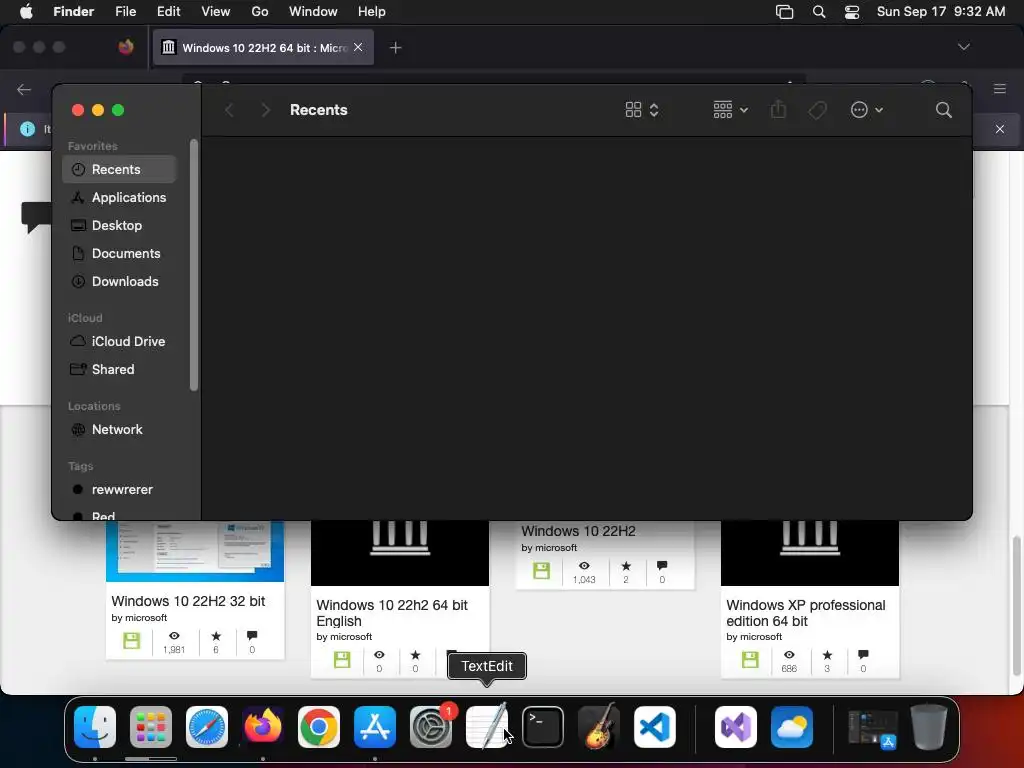The height and width of the screenshot is (768, 1024).
Task: Click the Finder sidebar scrollbar
Action: click(193, 265)
